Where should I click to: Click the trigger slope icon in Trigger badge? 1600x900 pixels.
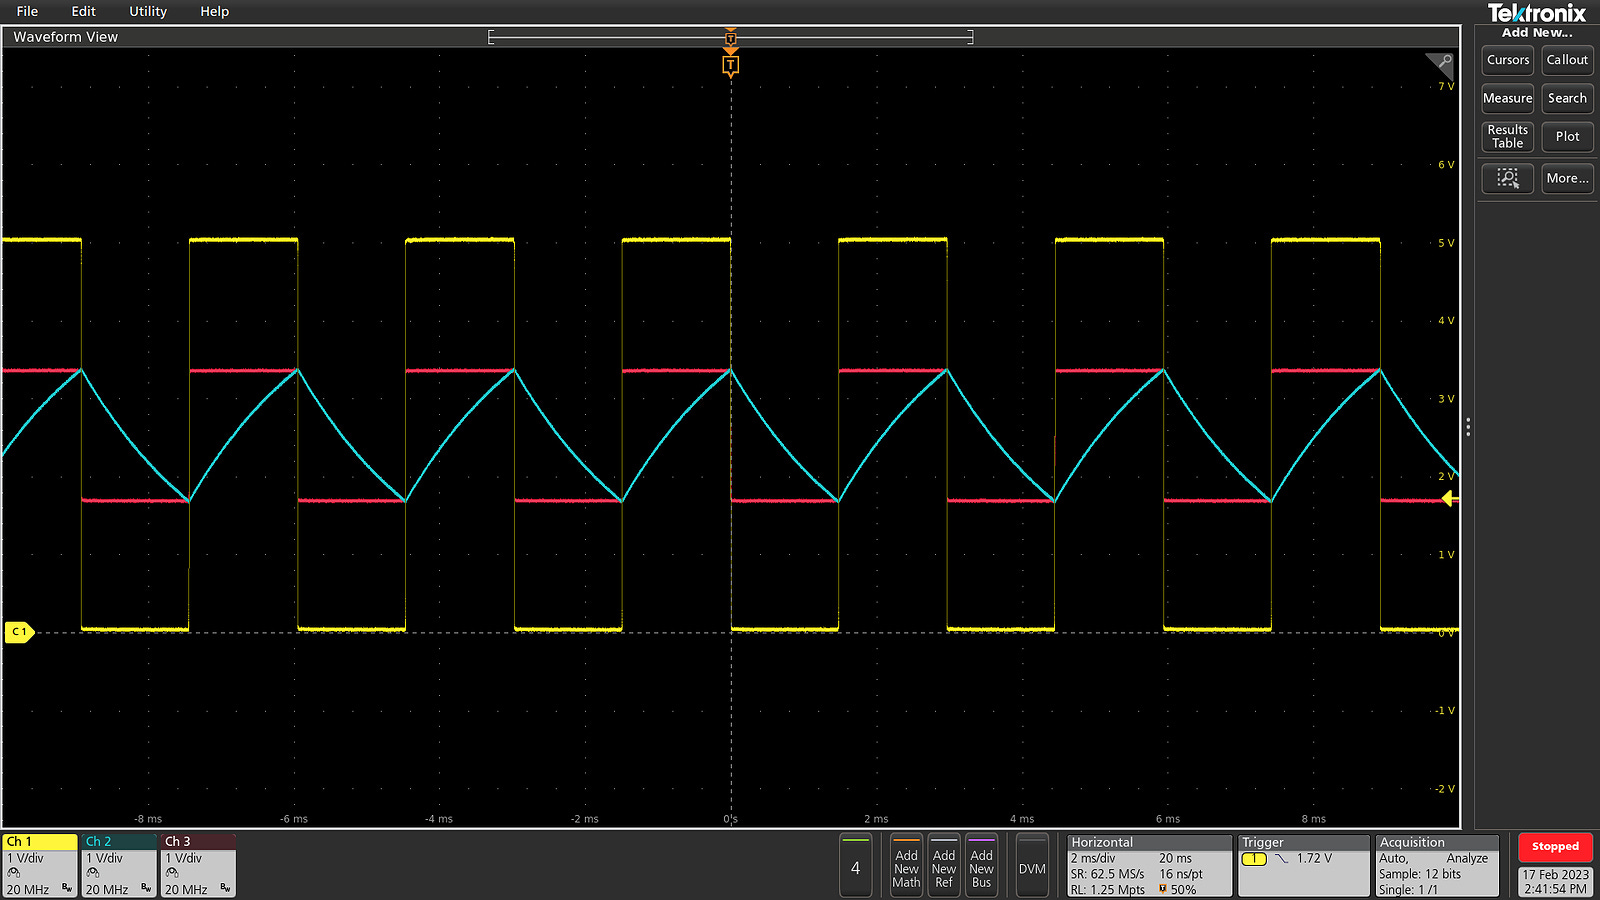click(1283, 858)
